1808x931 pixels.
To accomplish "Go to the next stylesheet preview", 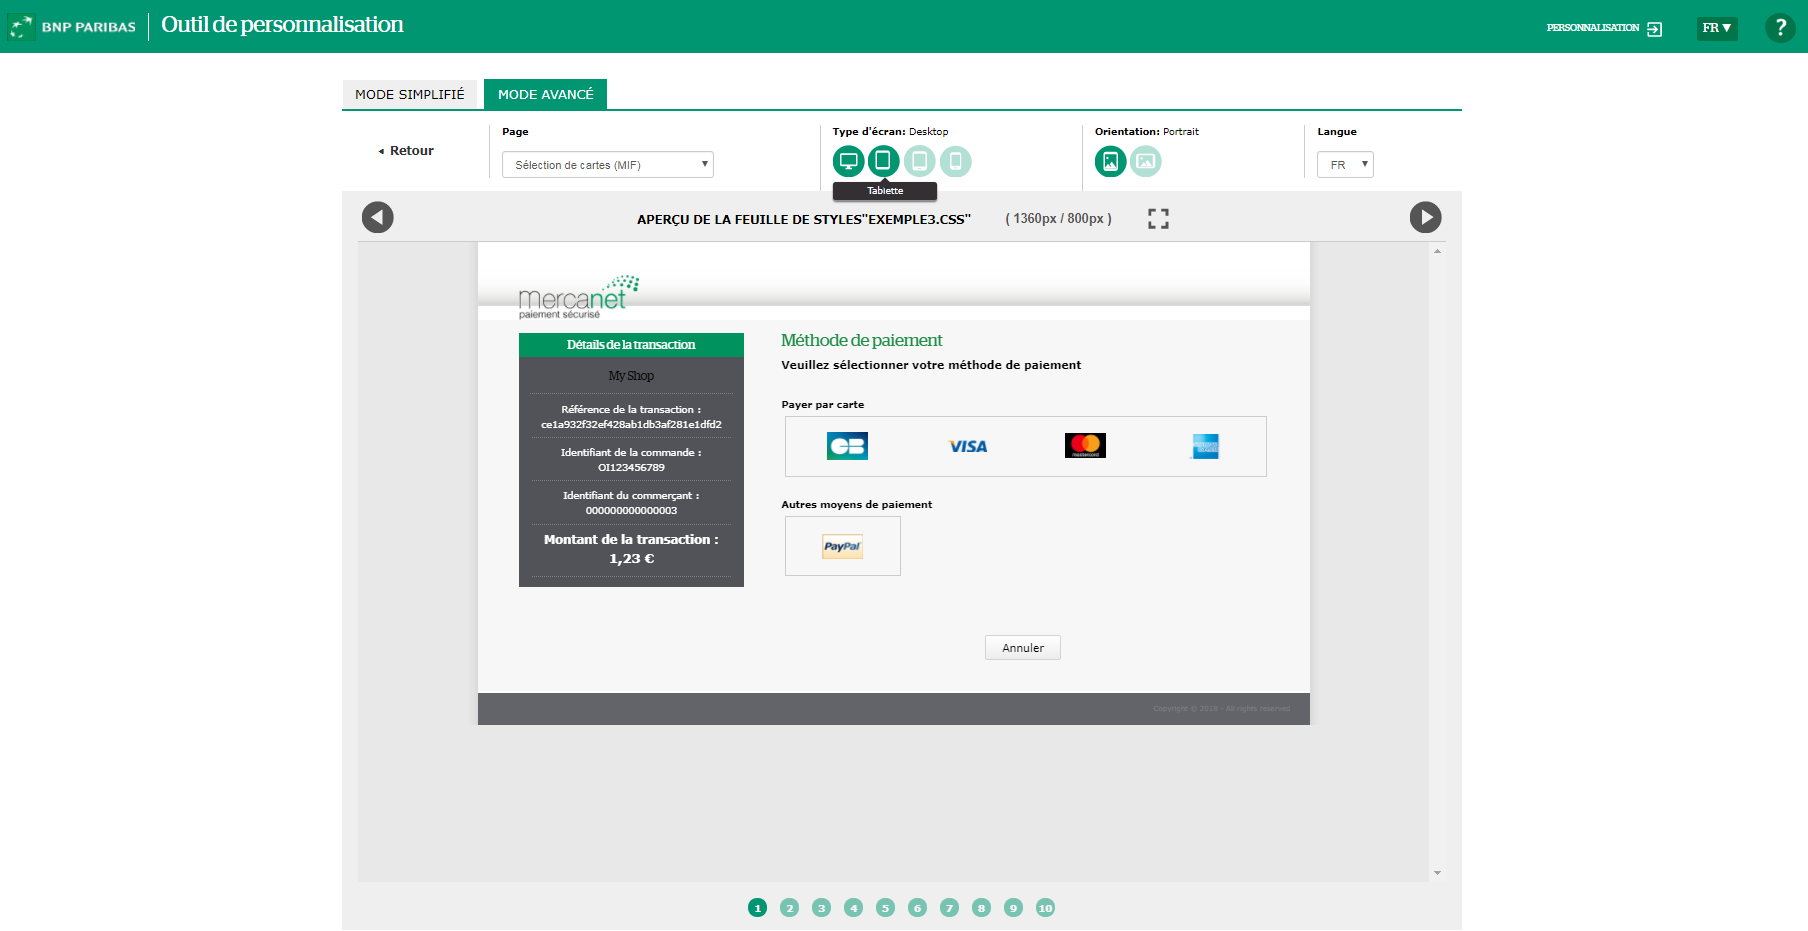I will click(1425, 217).
